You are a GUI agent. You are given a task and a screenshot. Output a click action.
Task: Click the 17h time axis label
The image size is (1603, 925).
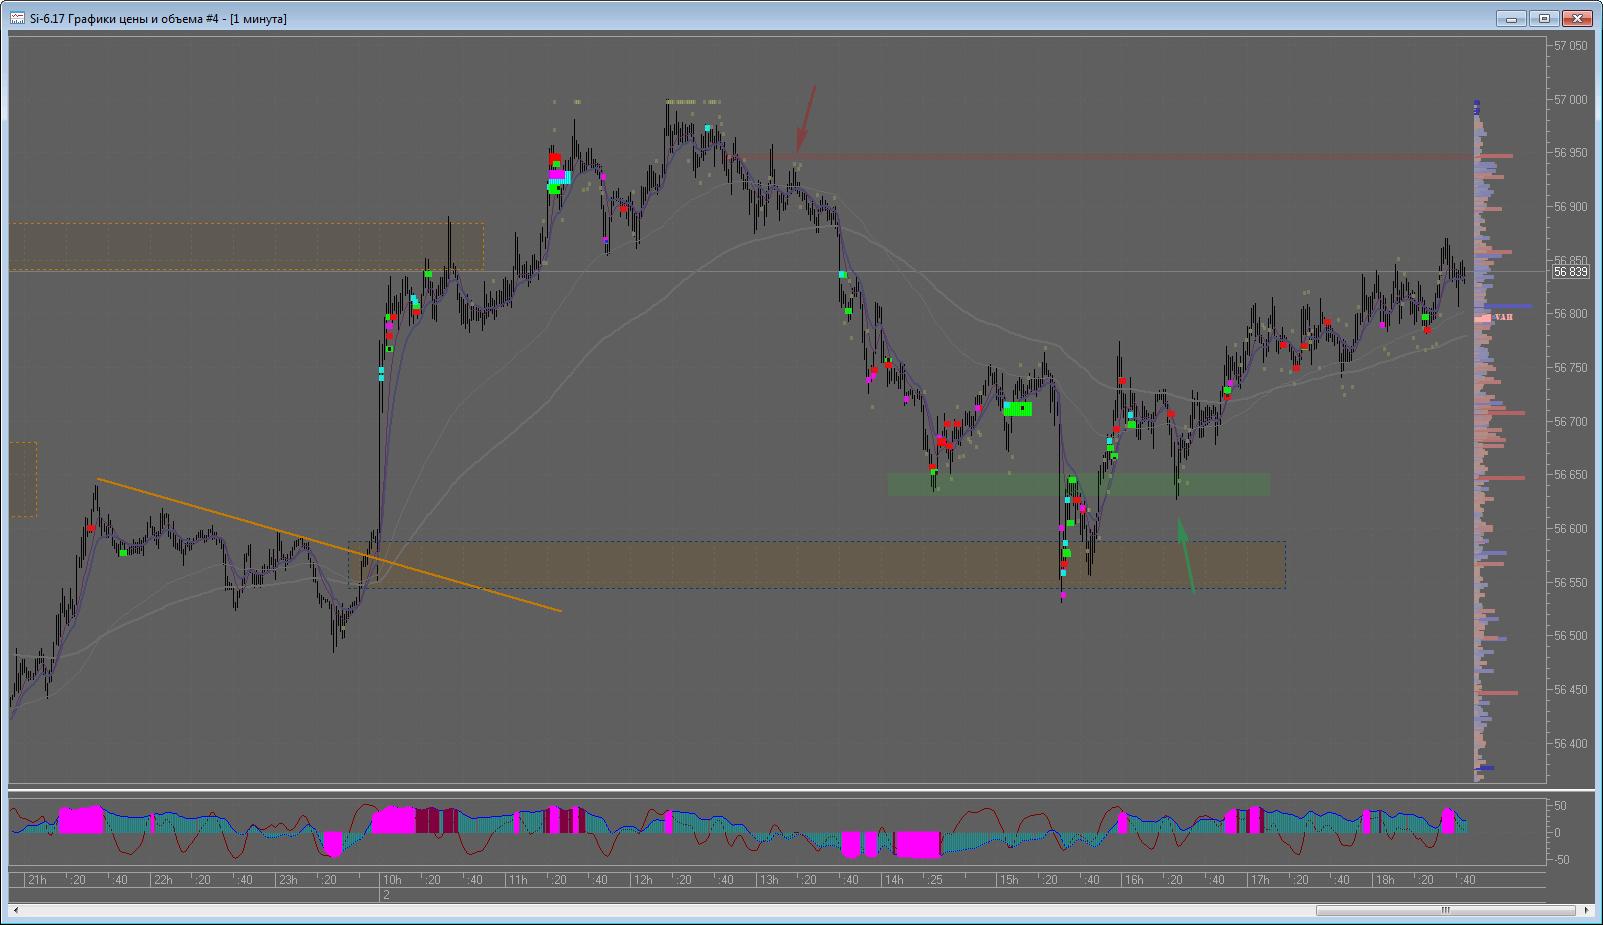point(1259,880)
